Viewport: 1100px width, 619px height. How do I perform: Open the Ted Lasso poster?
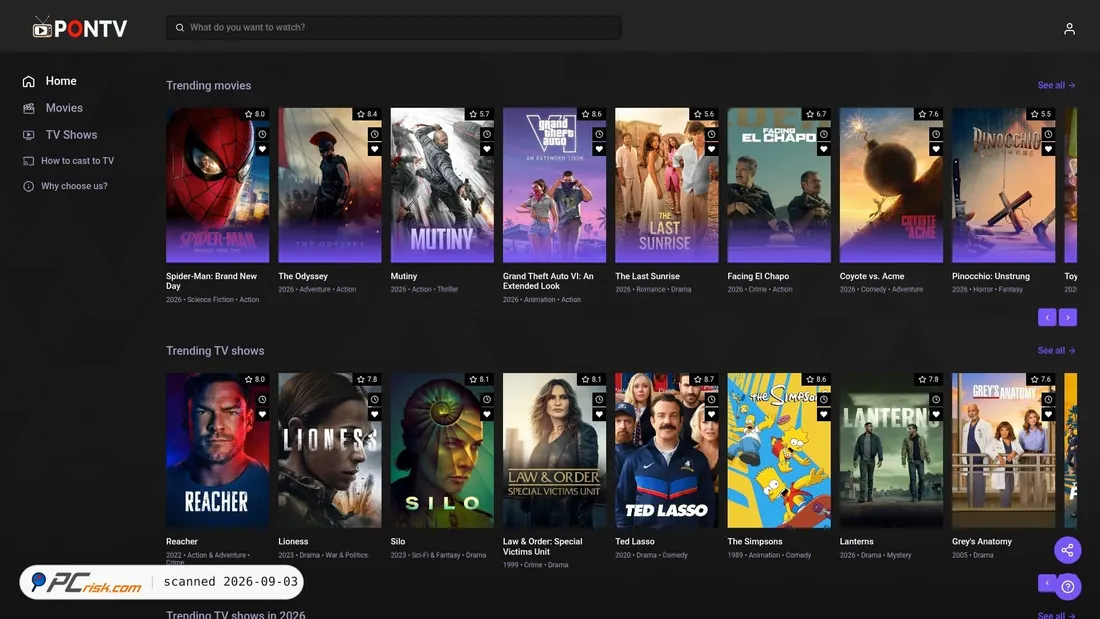tap(666, 451)
